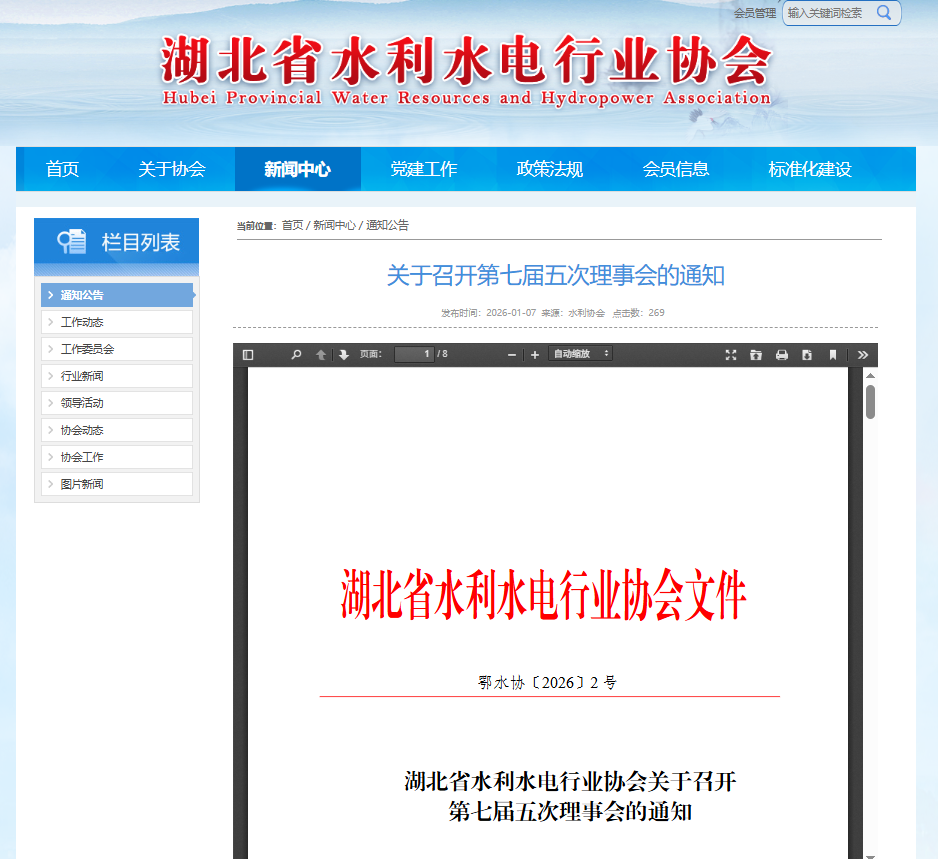Open the 自动缩放 zoom level dropdown

pos(580,354)
